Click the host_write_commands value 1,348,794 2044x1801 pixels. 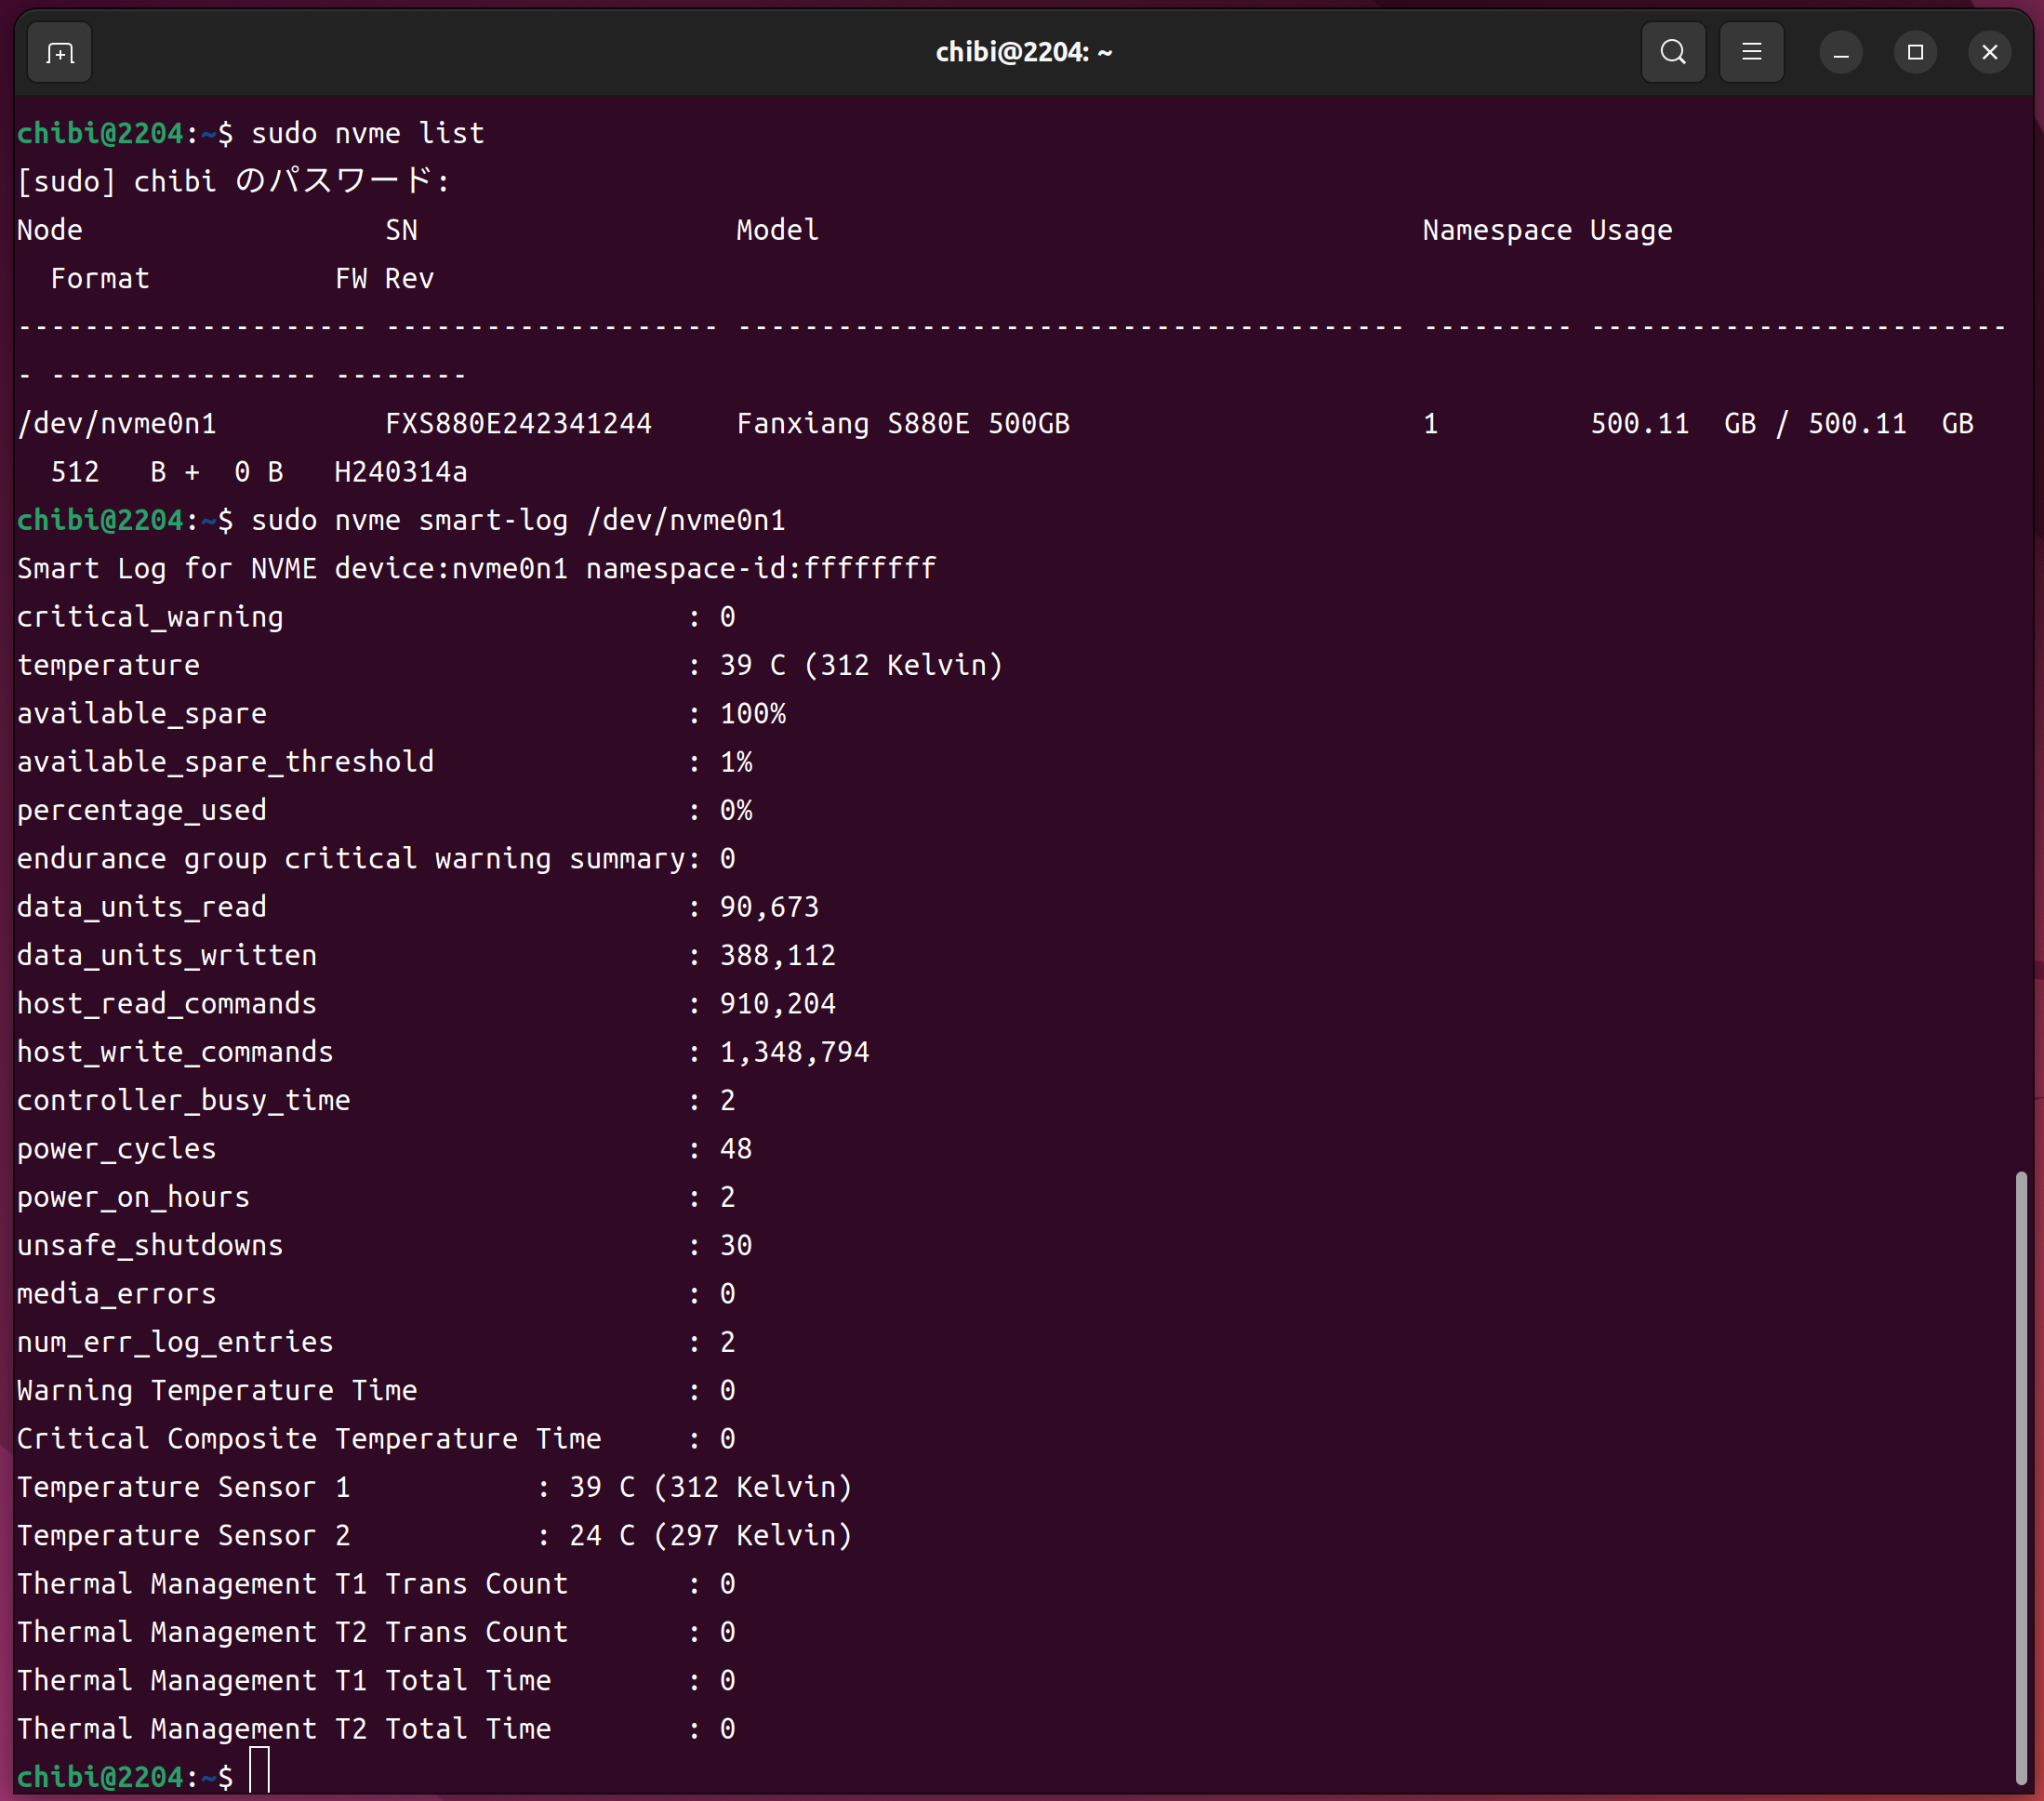794,1052
